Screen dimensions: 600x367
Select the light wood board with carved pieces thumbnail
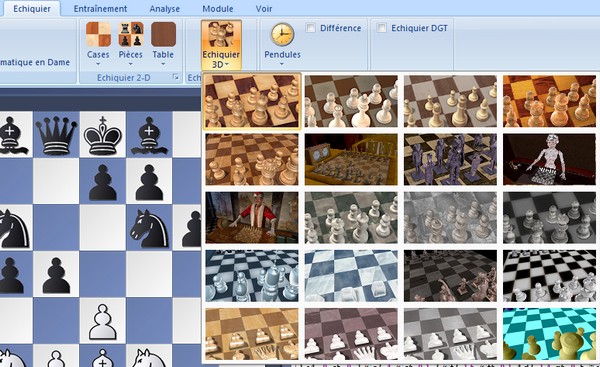coord(252,159)
